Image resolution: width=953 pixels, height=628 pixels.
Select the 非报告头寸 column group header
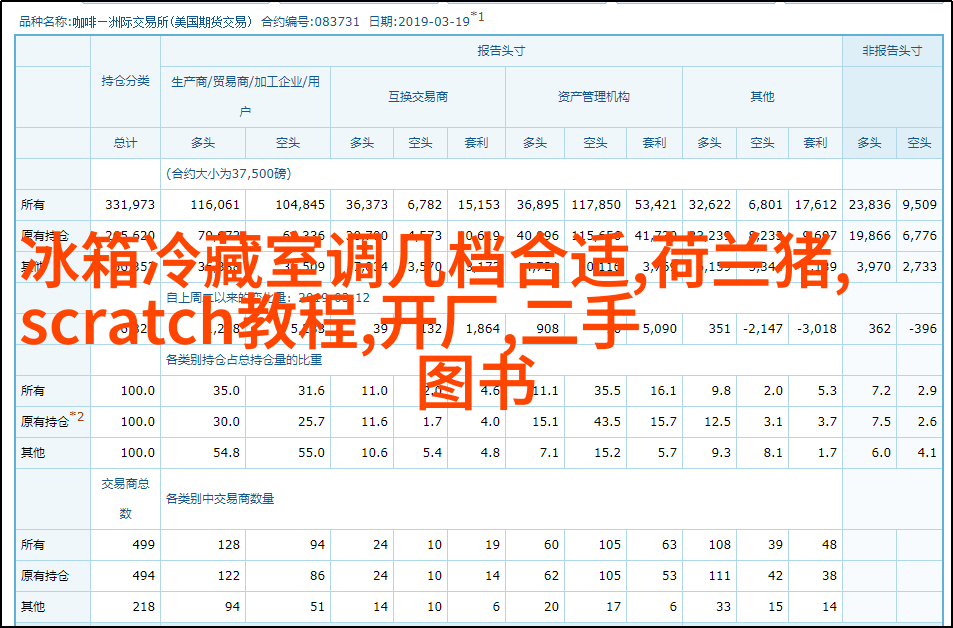(x=891, y=51)
